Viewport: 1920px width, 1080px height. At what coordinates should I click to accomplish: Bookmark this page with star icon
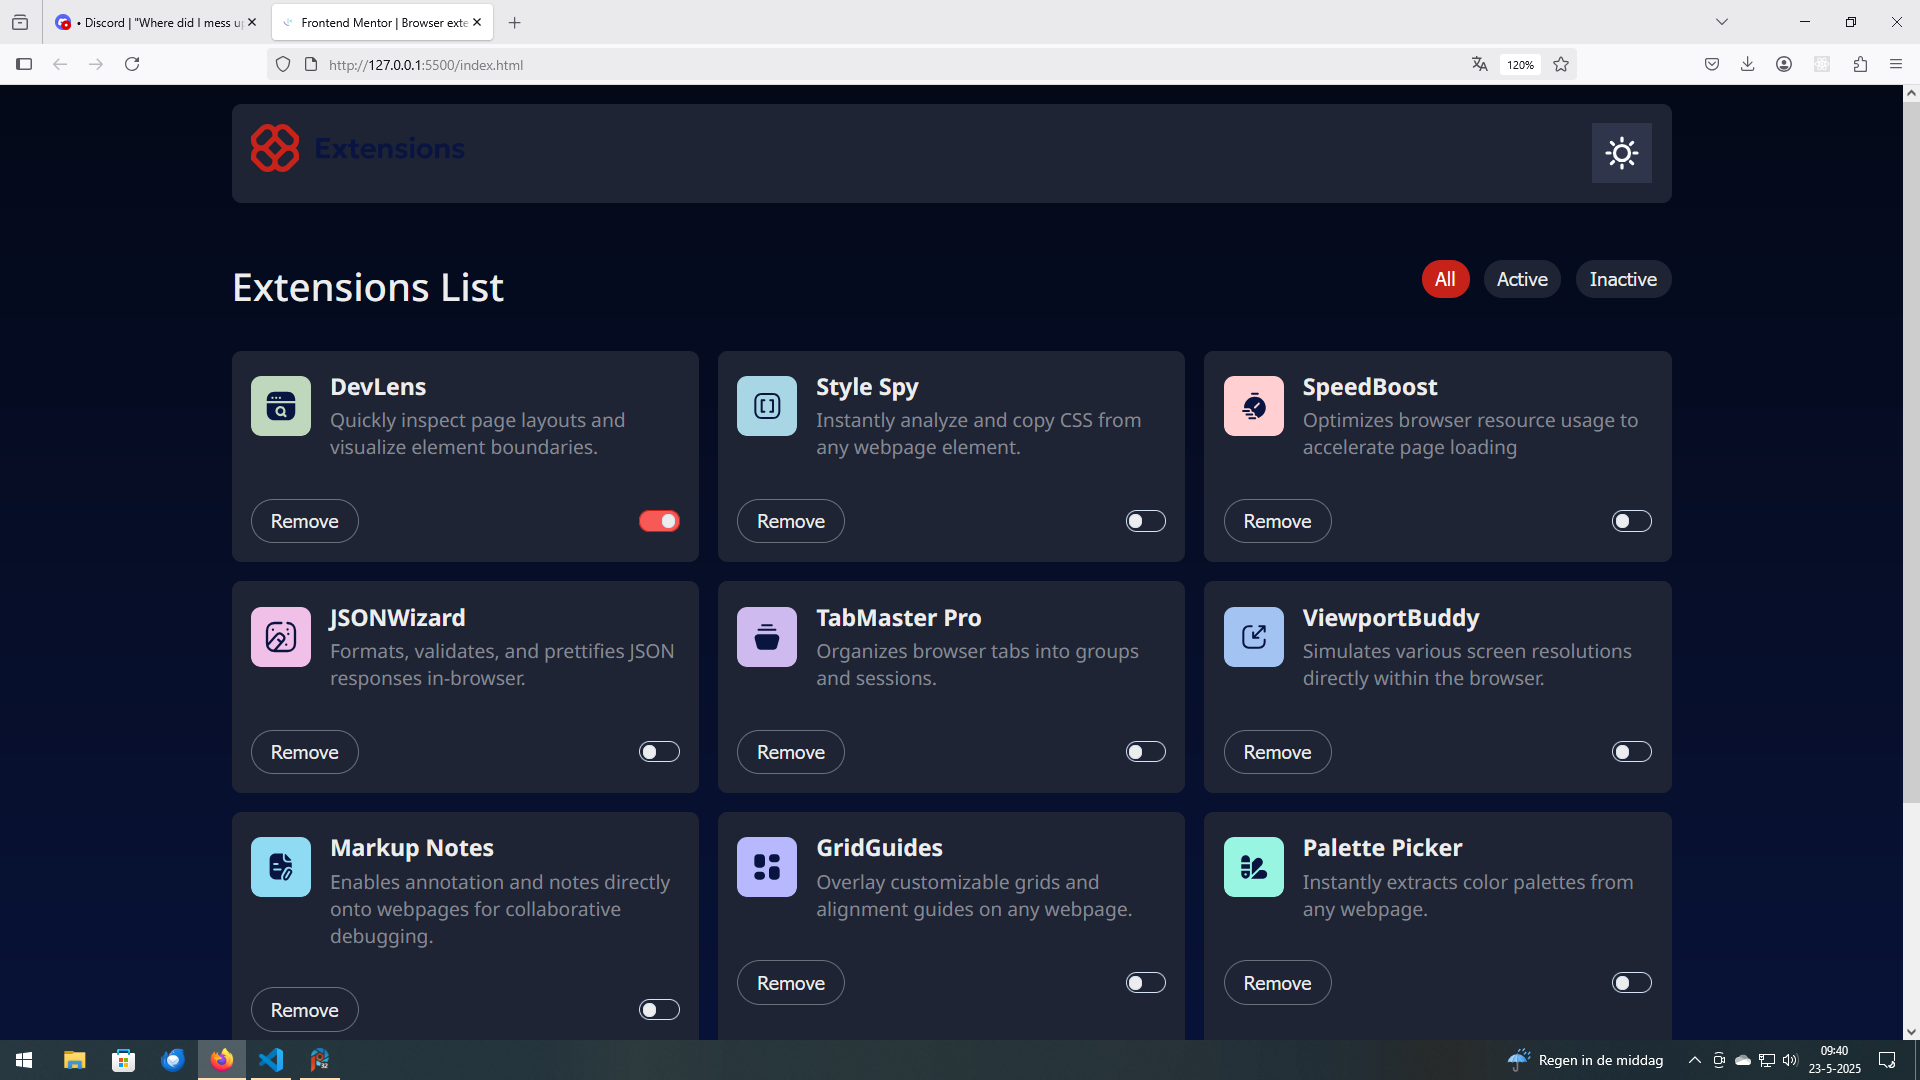pos(1561,64)
